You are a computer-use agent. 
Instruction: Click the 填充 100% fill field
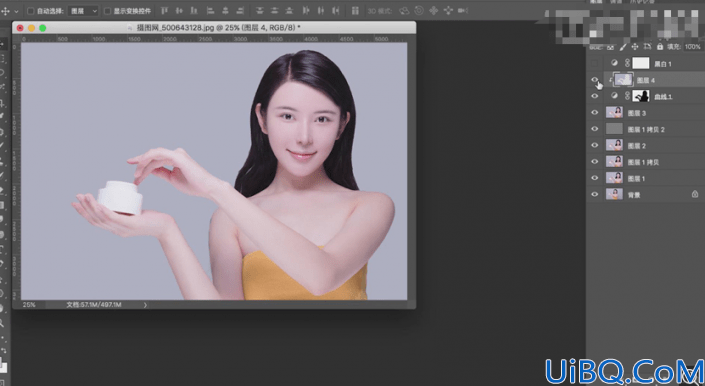coord(692,47)
